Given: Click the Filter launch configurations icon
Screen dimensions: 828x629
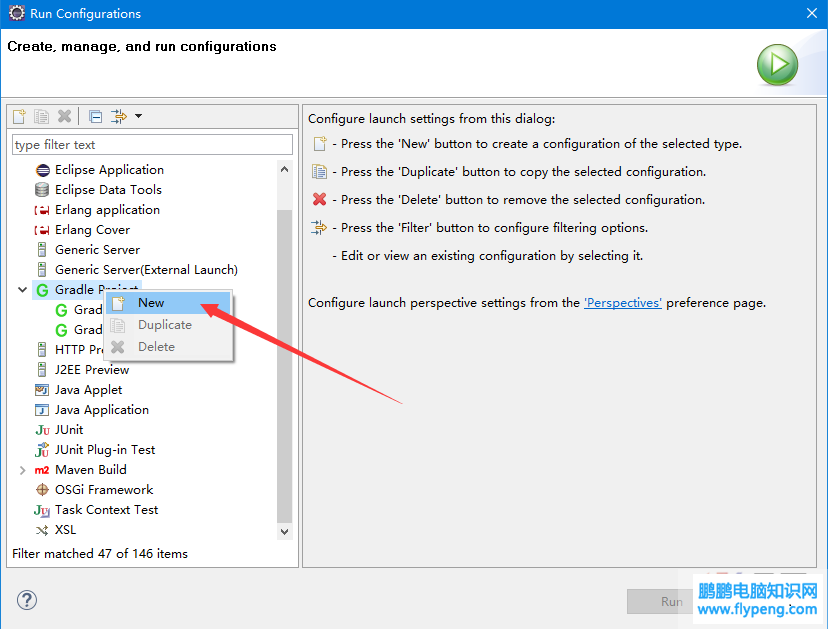Looking at the screenshot, I should (x=119, y=116).
